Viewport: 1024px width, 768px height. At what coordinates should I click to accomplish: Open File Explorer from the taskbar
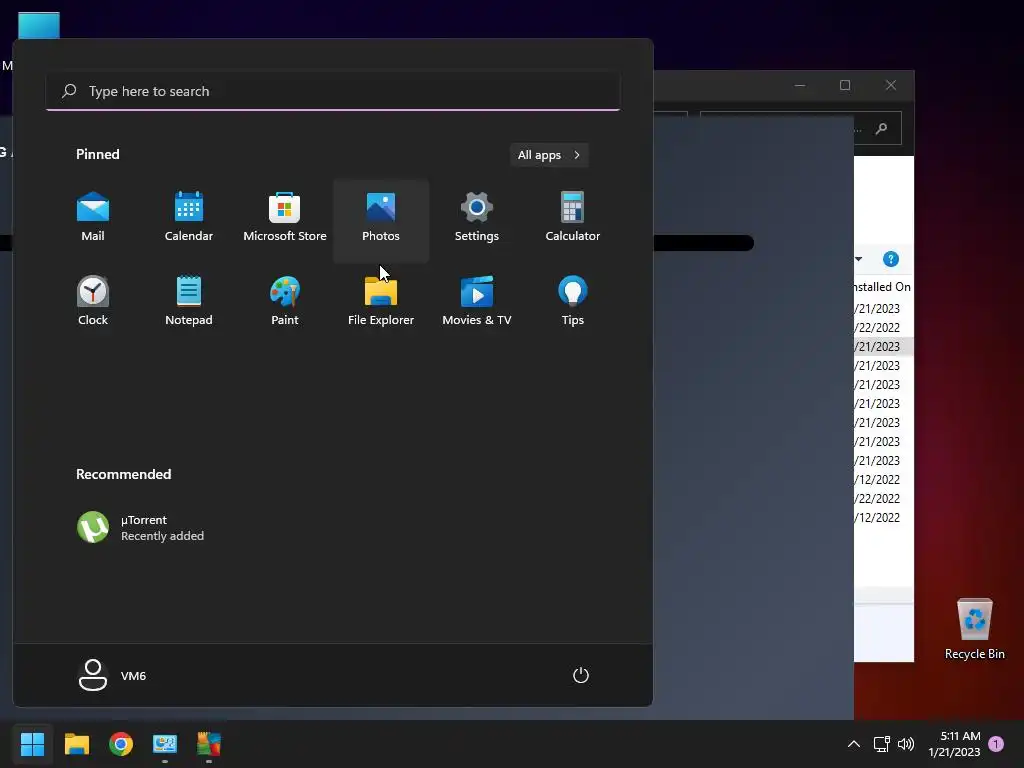click(76, 744)
